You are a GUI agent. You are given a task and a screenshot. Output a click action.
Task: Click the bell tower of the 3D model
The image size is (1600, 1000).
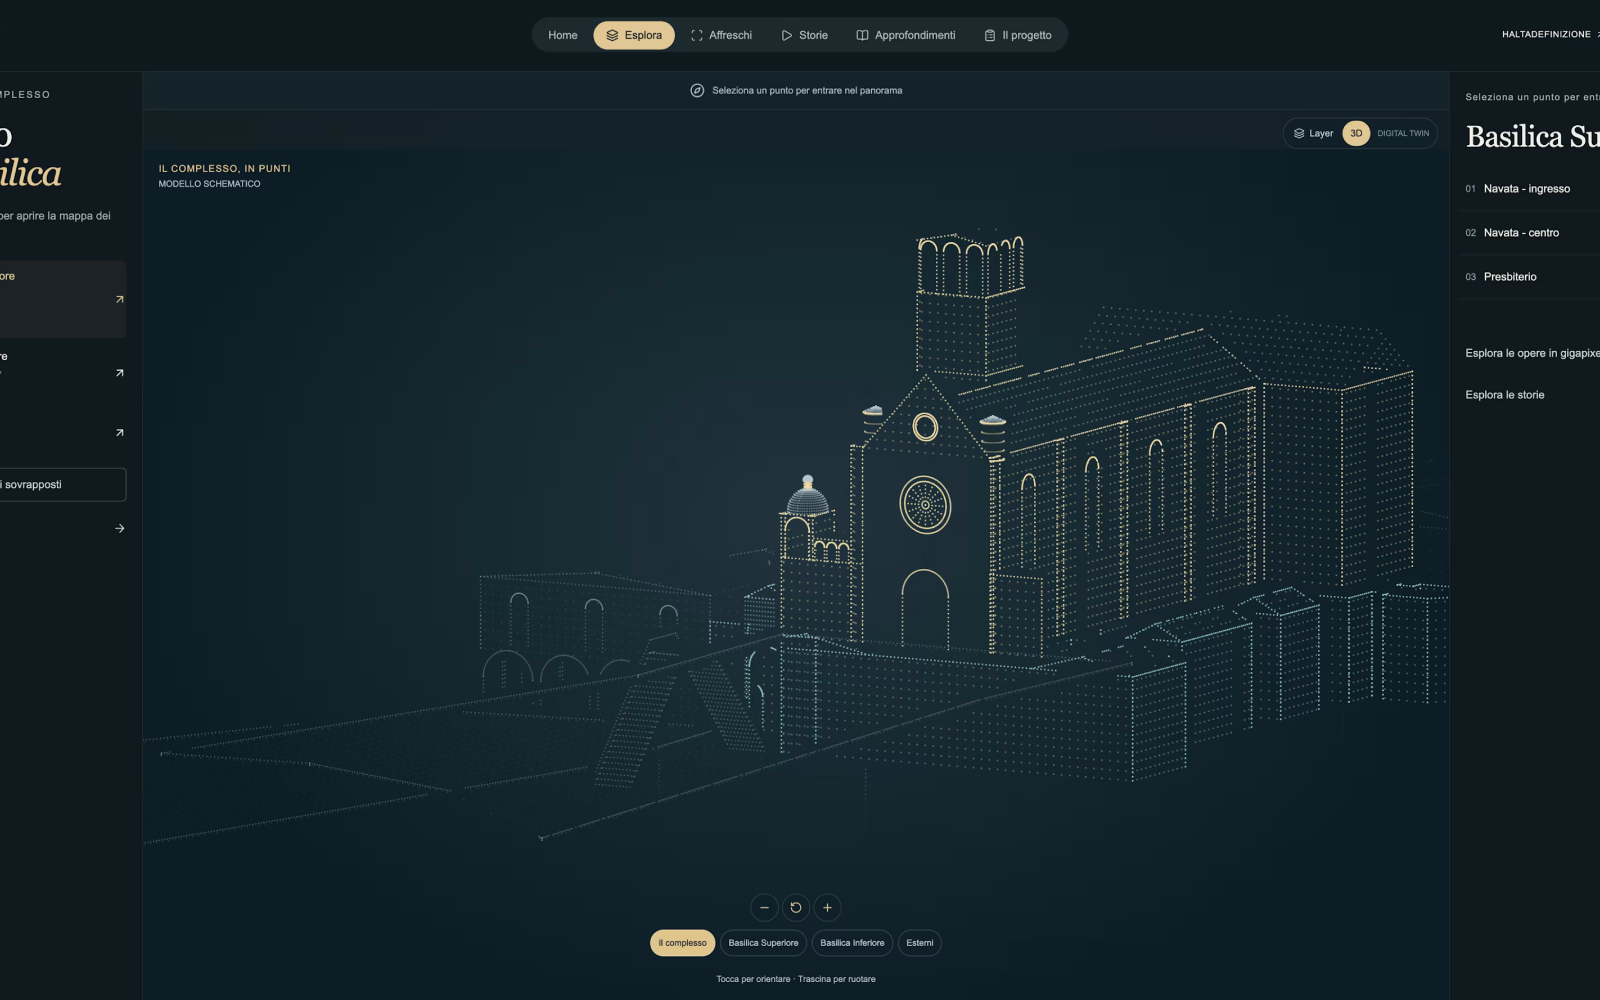pyautogui.click(x=969, y=305)
